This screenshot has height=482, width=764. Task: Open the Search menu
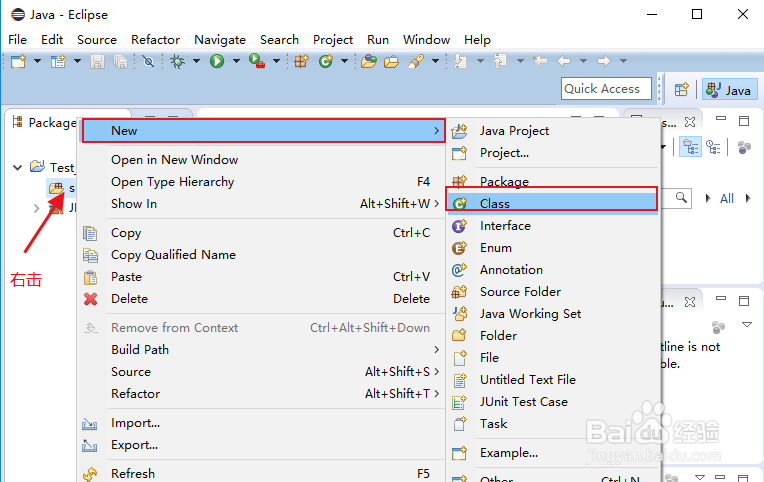(279, 39)
